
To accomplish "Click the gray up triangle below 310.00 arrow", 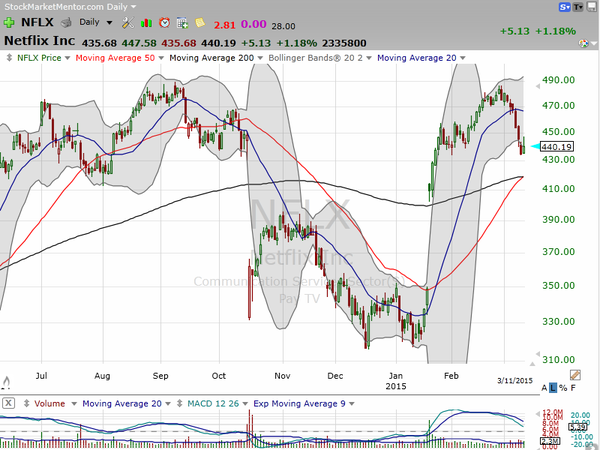I will (x=532, y=363).
